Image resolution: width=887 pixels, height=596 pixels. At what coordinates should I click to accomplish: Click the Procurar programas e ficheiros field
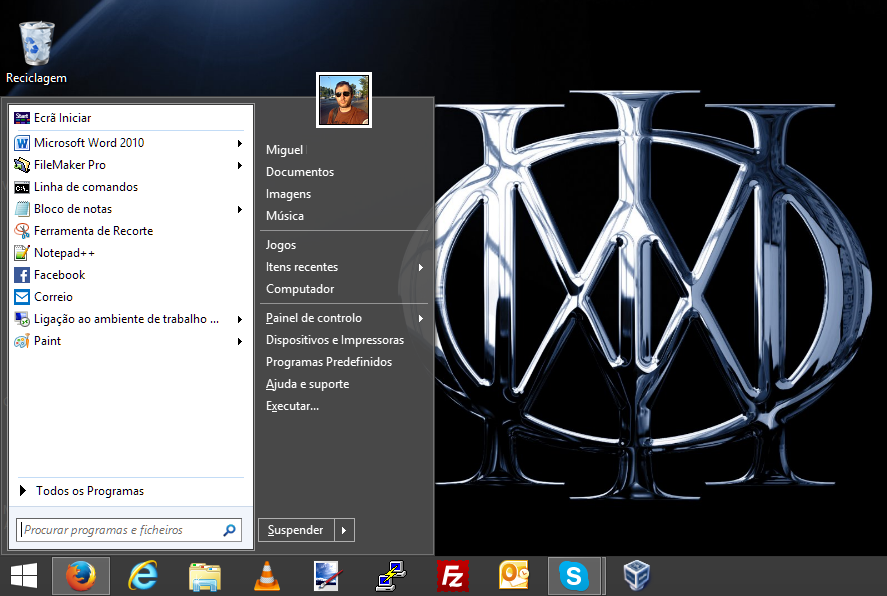click(x=129, y=530)
